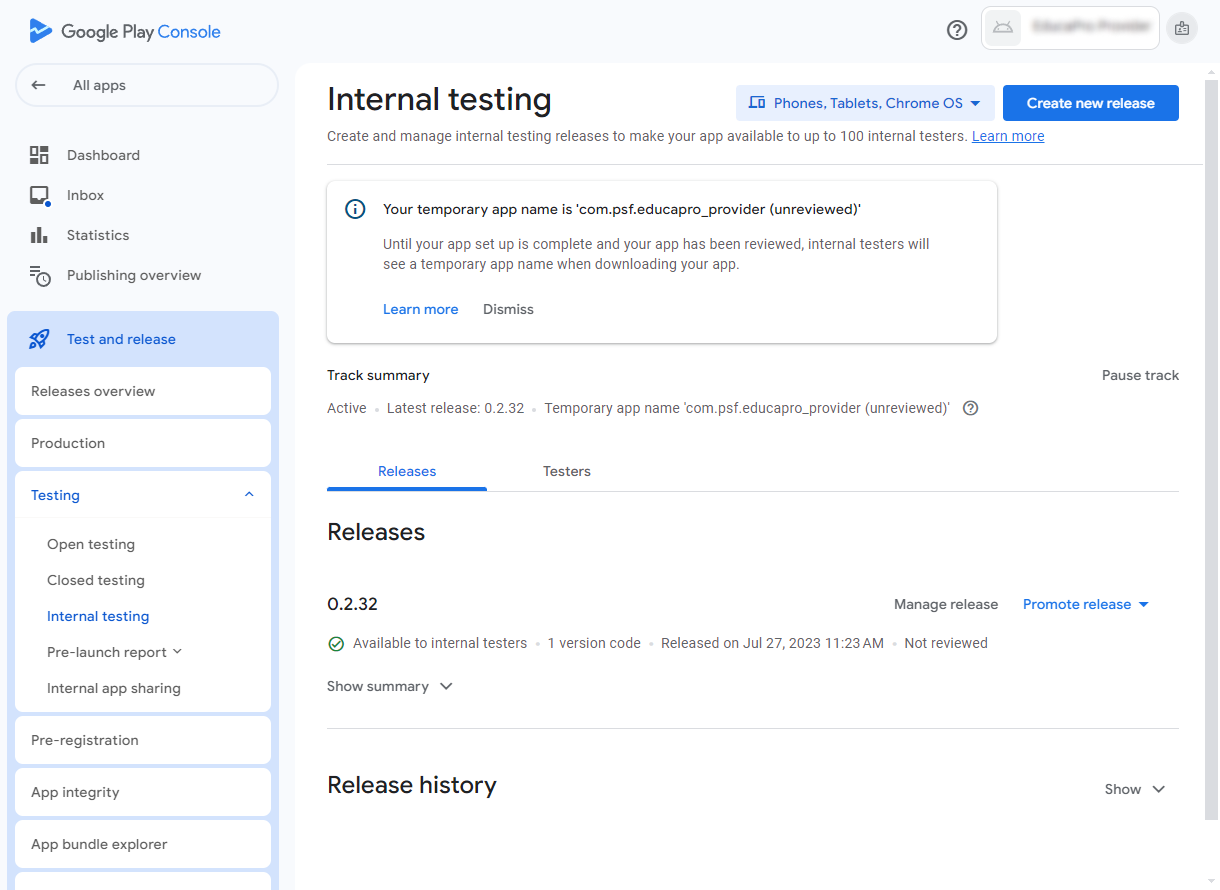Click 'Available to internal testers' status text

pos(440,643)
